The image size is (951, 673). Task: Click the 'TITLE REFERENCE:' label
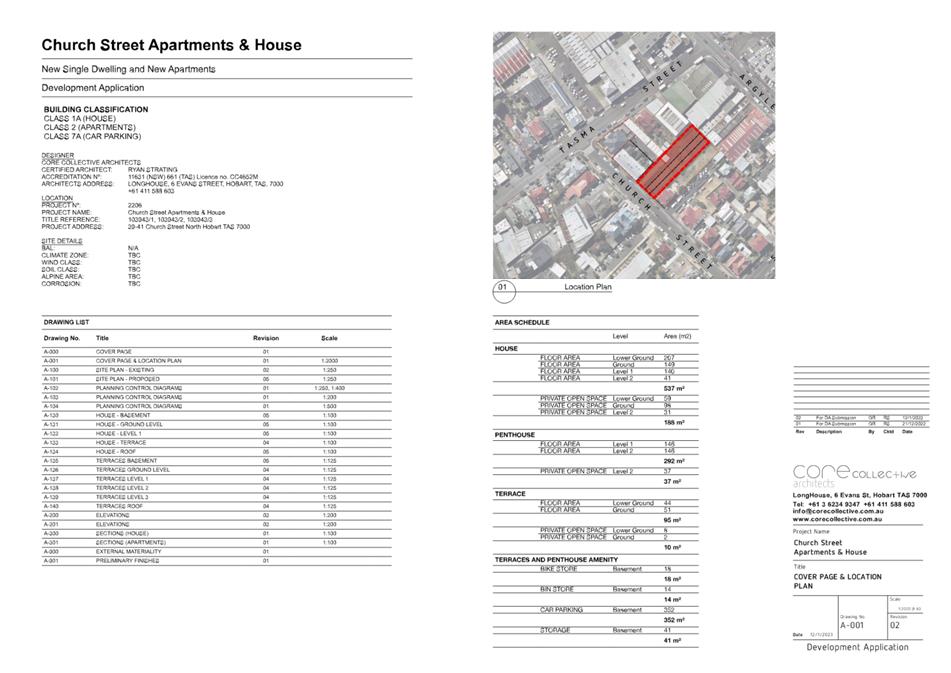pyautogui.click(x=70, y=219)
